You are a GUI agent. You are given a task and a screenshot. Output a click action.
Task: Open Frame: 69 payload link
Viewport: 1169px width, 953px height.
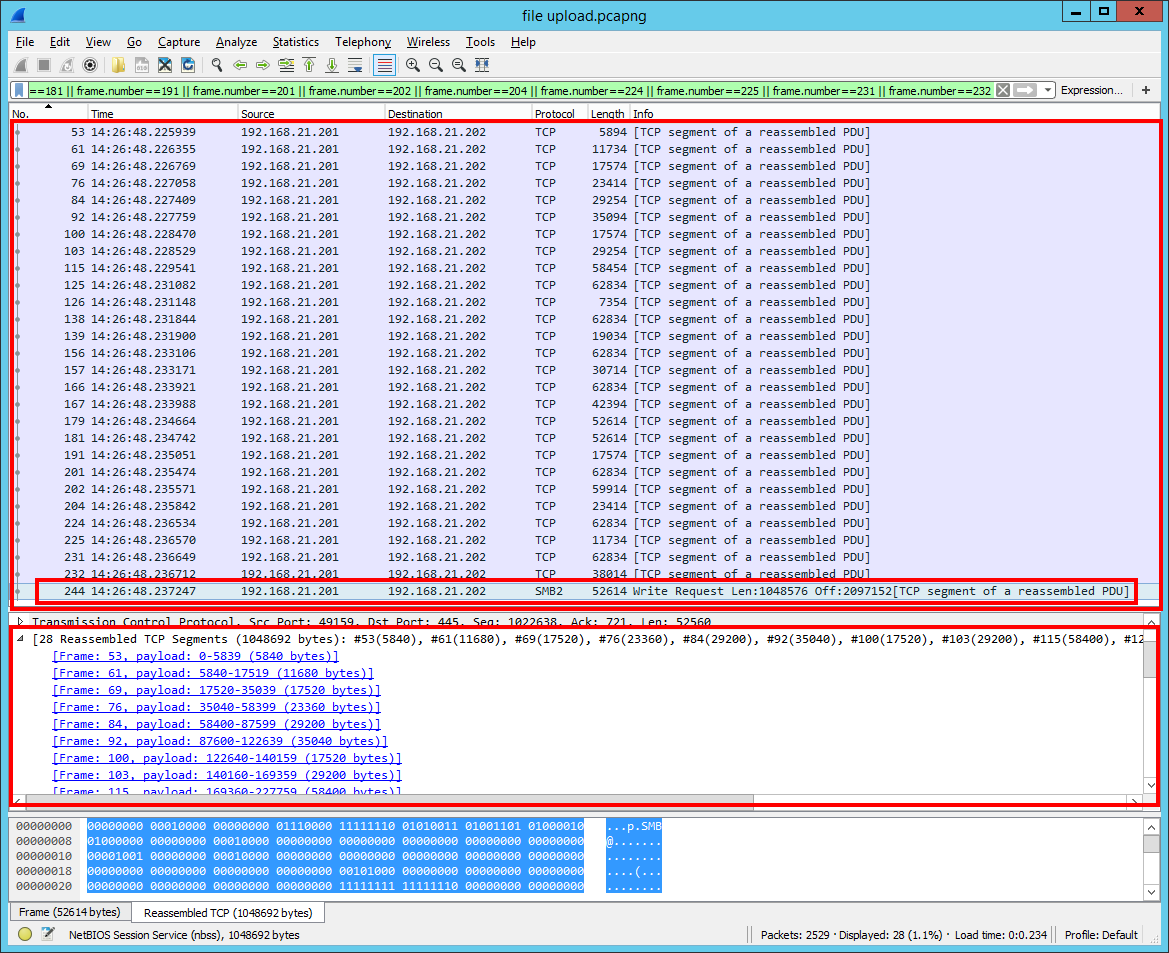[216, 691]
